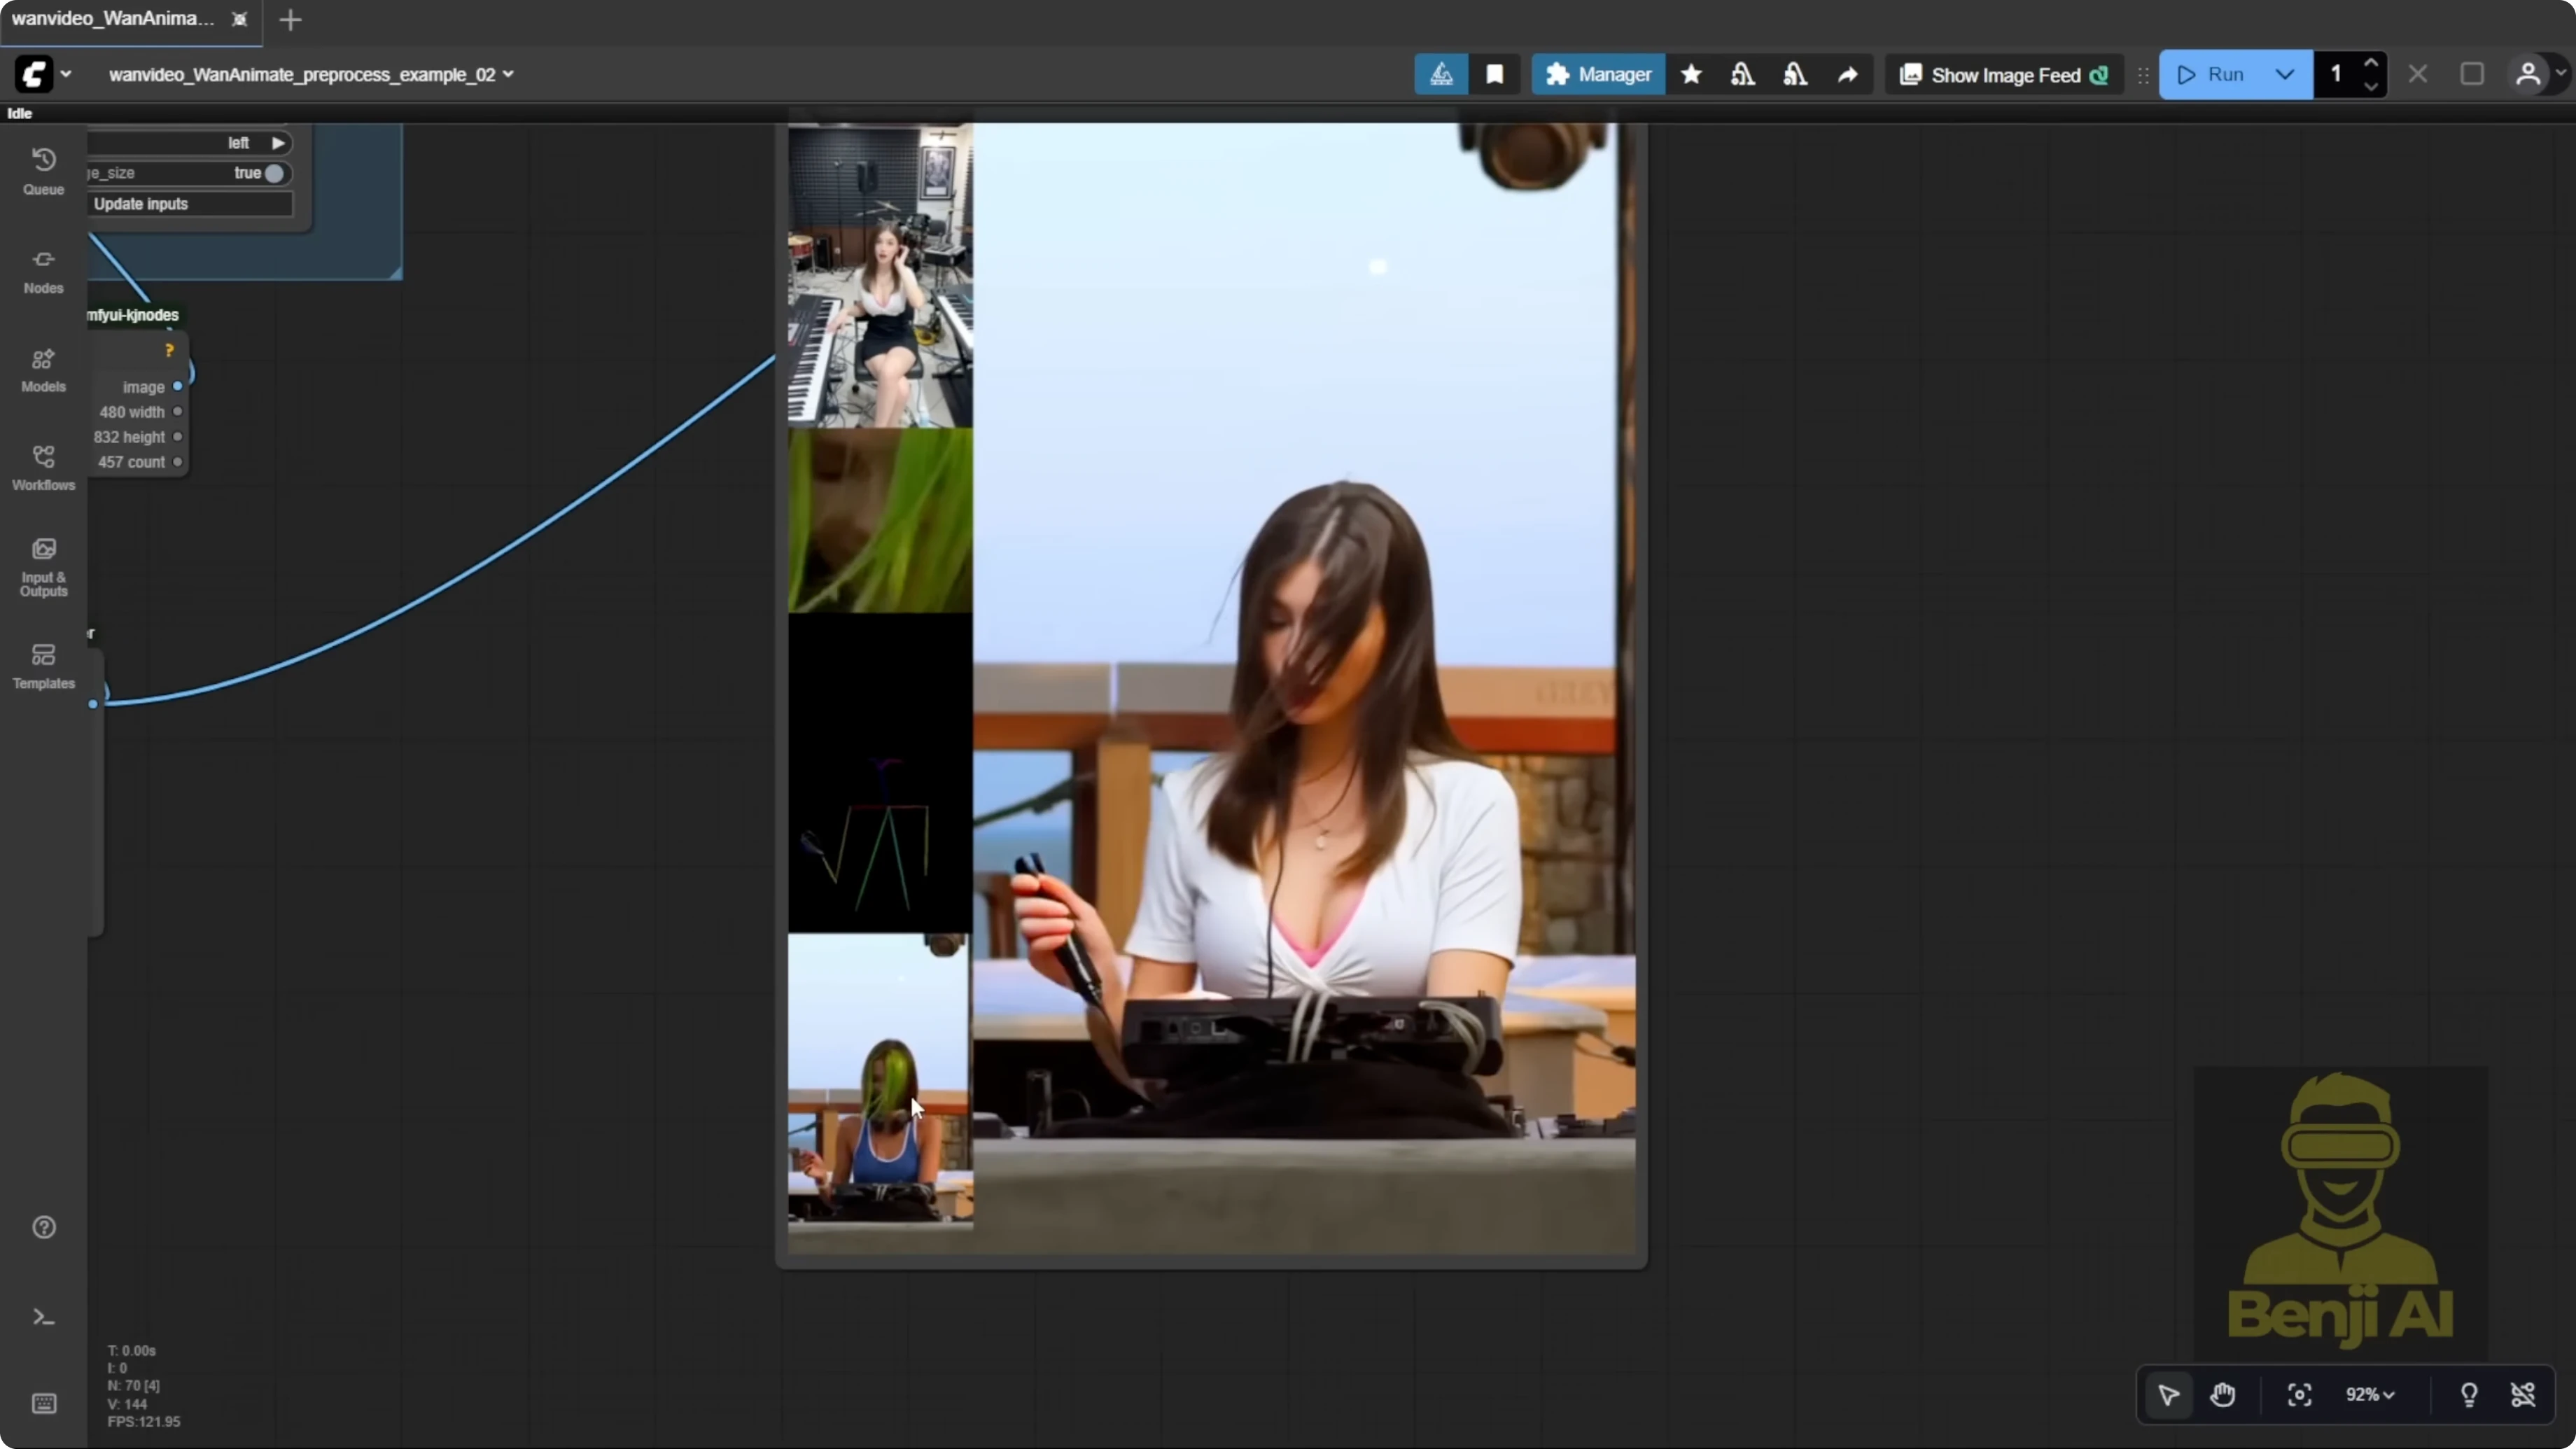Expand the left direction option arrow
Image resolution: width=2576 pixels, height=1449 pixels.
pyautogui.click(x=278, y=142)
